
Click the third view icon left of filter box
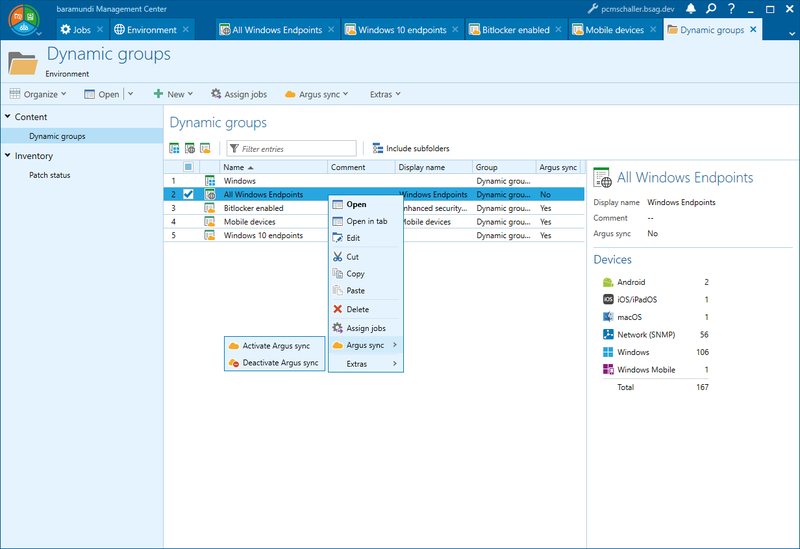[205, 148]
